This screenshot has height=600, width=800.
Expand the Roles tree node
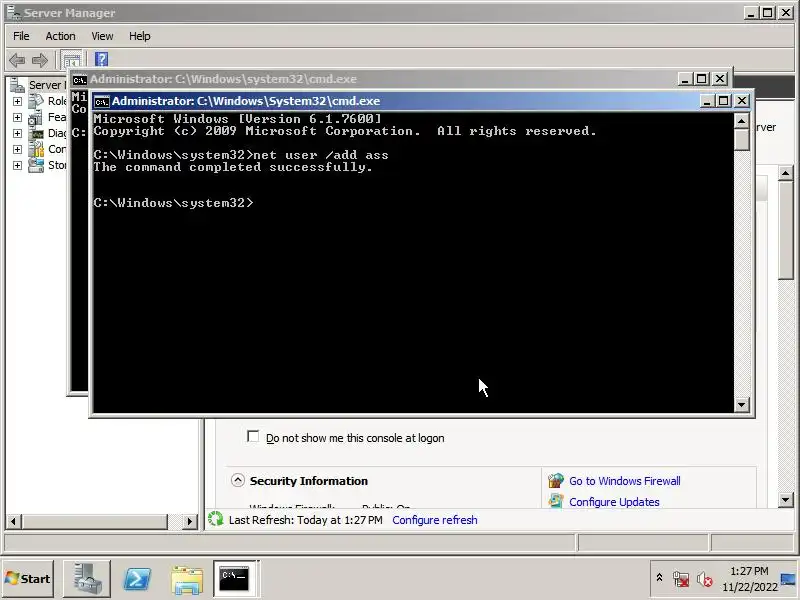tap(17, 102)
